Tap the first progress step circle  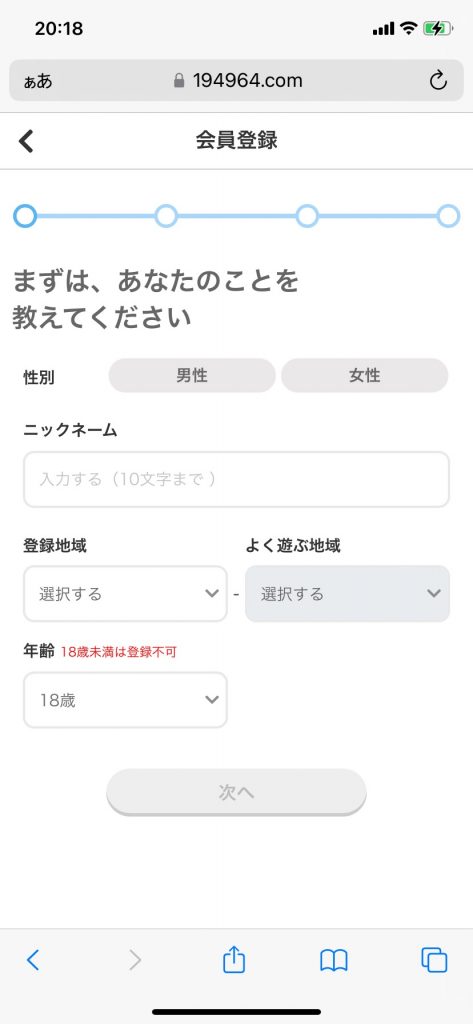pyautogui.click(x=25, y=216)
